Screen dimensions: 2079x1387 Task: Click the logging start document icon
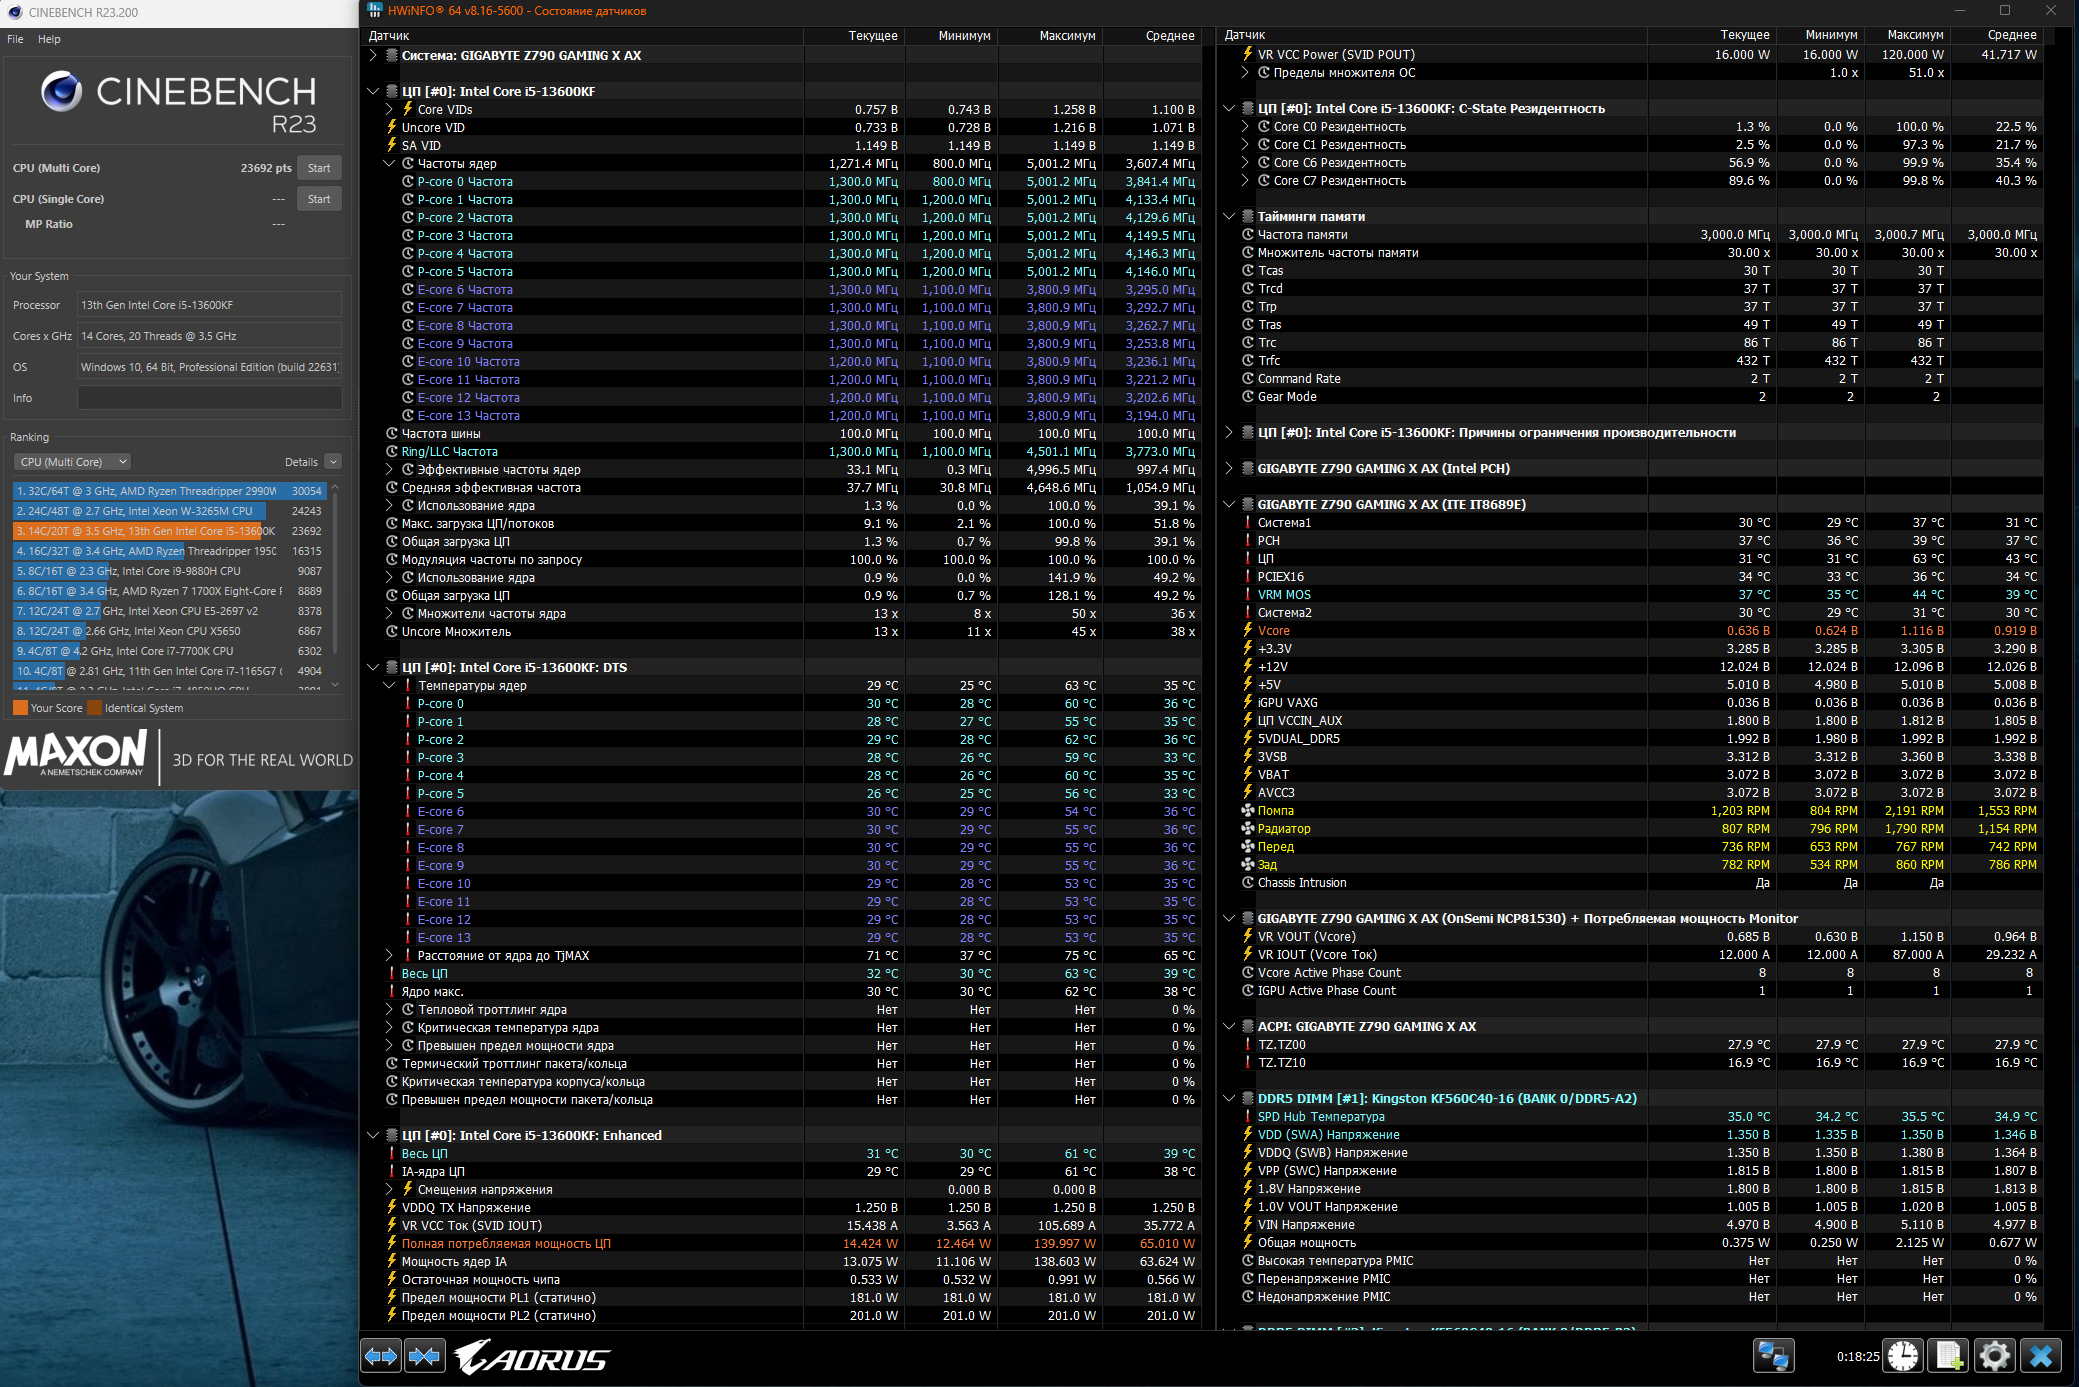coord(1948,1356)
